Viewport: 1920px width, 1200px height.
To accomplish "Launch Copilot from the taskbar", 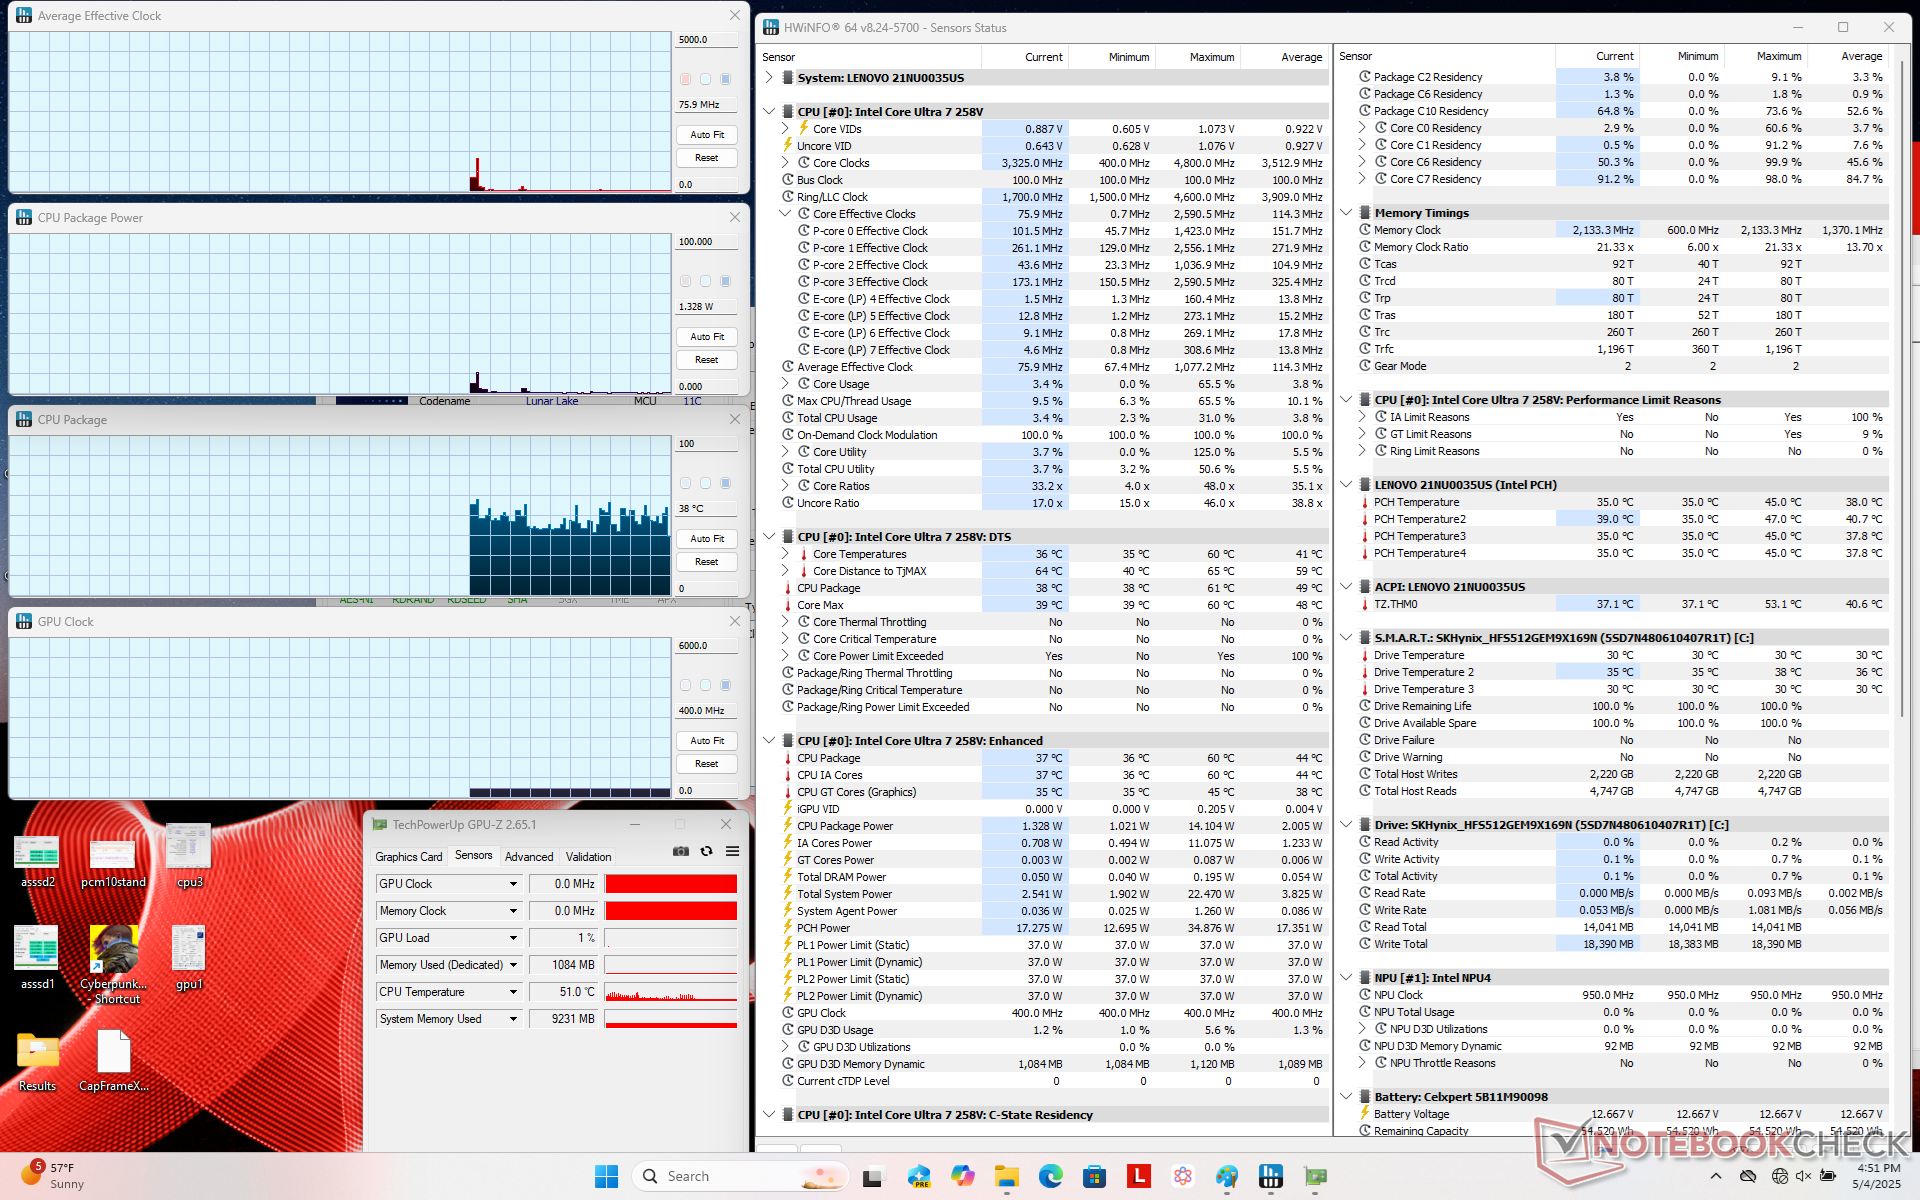I will [x=963, y=1176].
